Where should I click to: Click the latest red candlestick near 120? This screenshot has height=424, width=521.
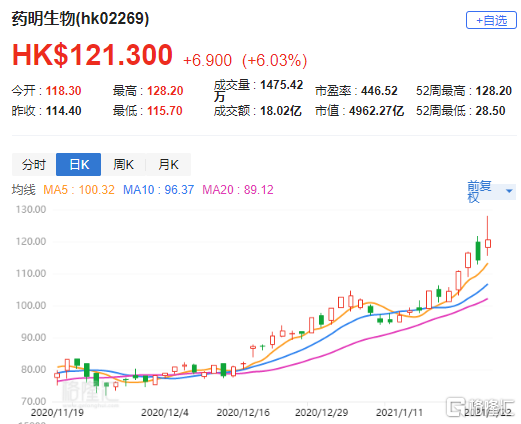[488, 243]
